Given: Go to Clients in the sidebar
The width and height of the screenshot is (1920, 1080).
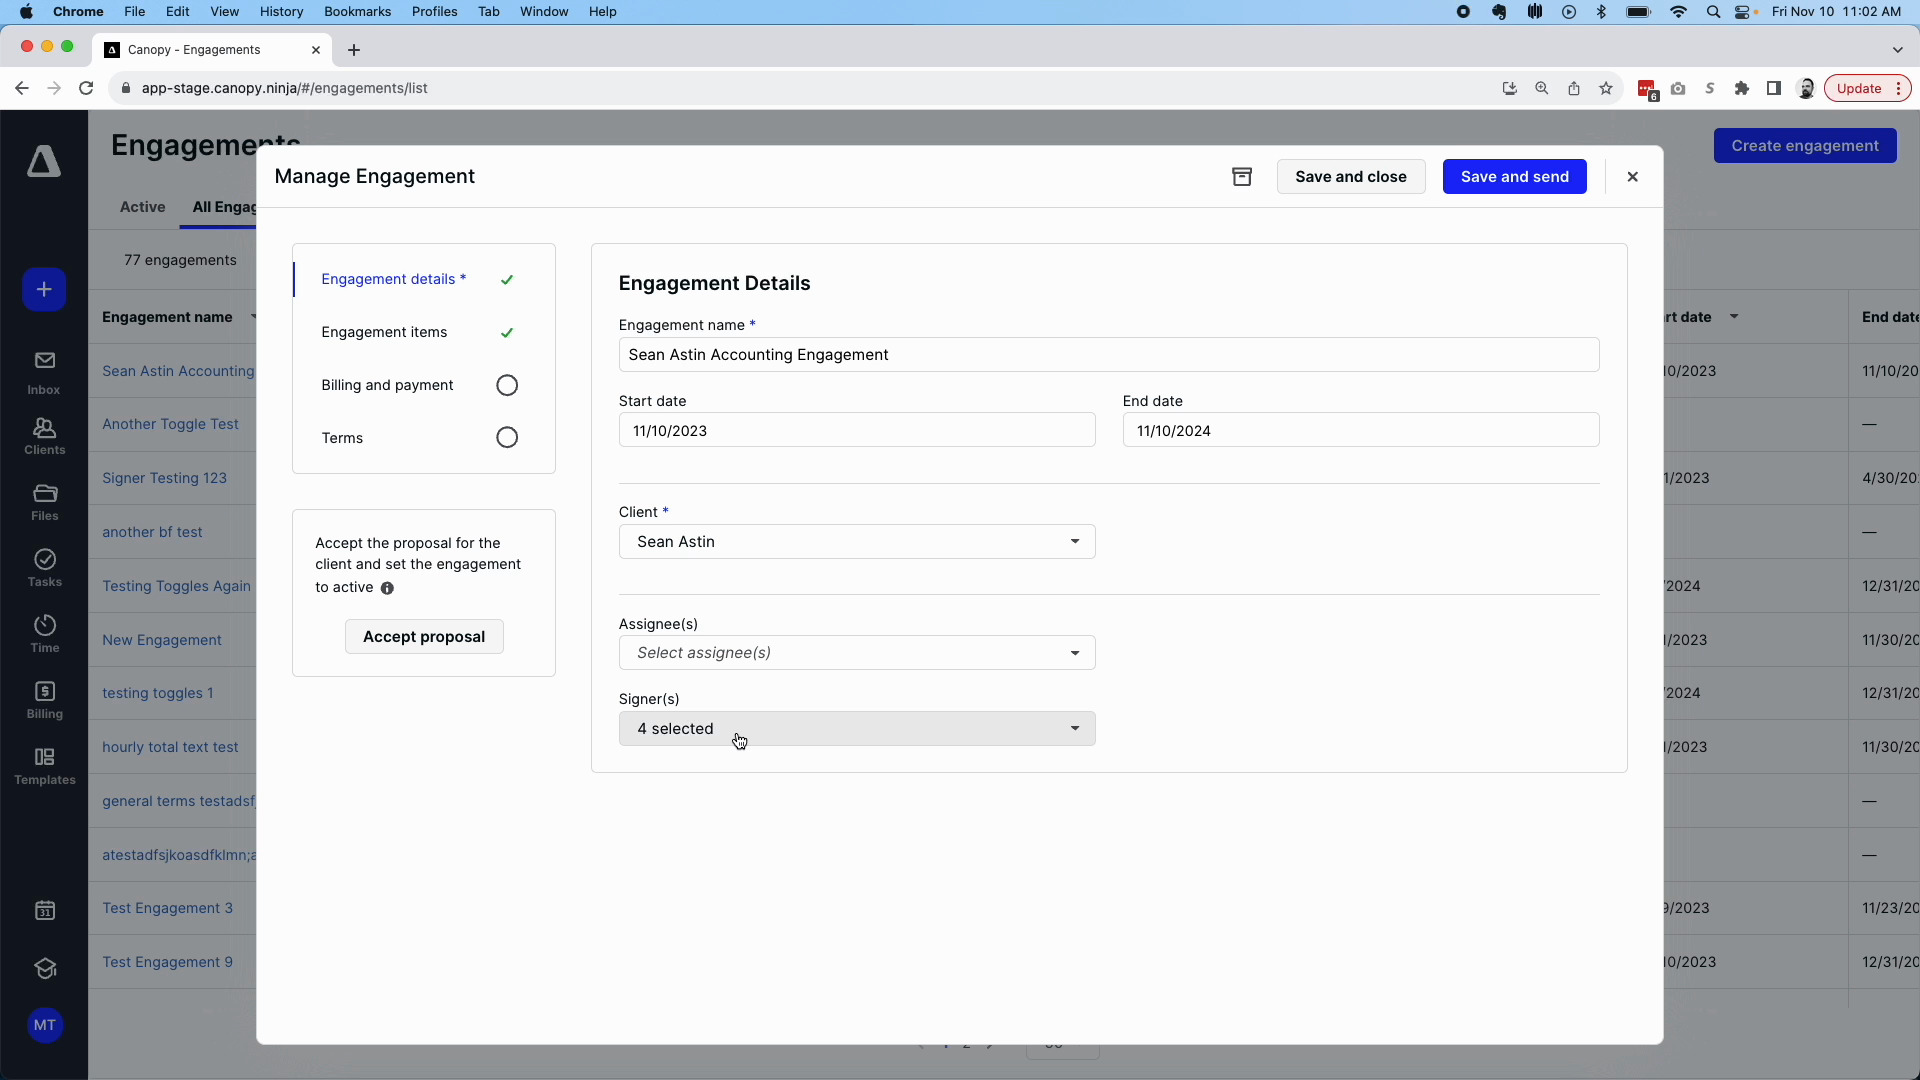Looking at the screenshot, I should tap(44, 437).
